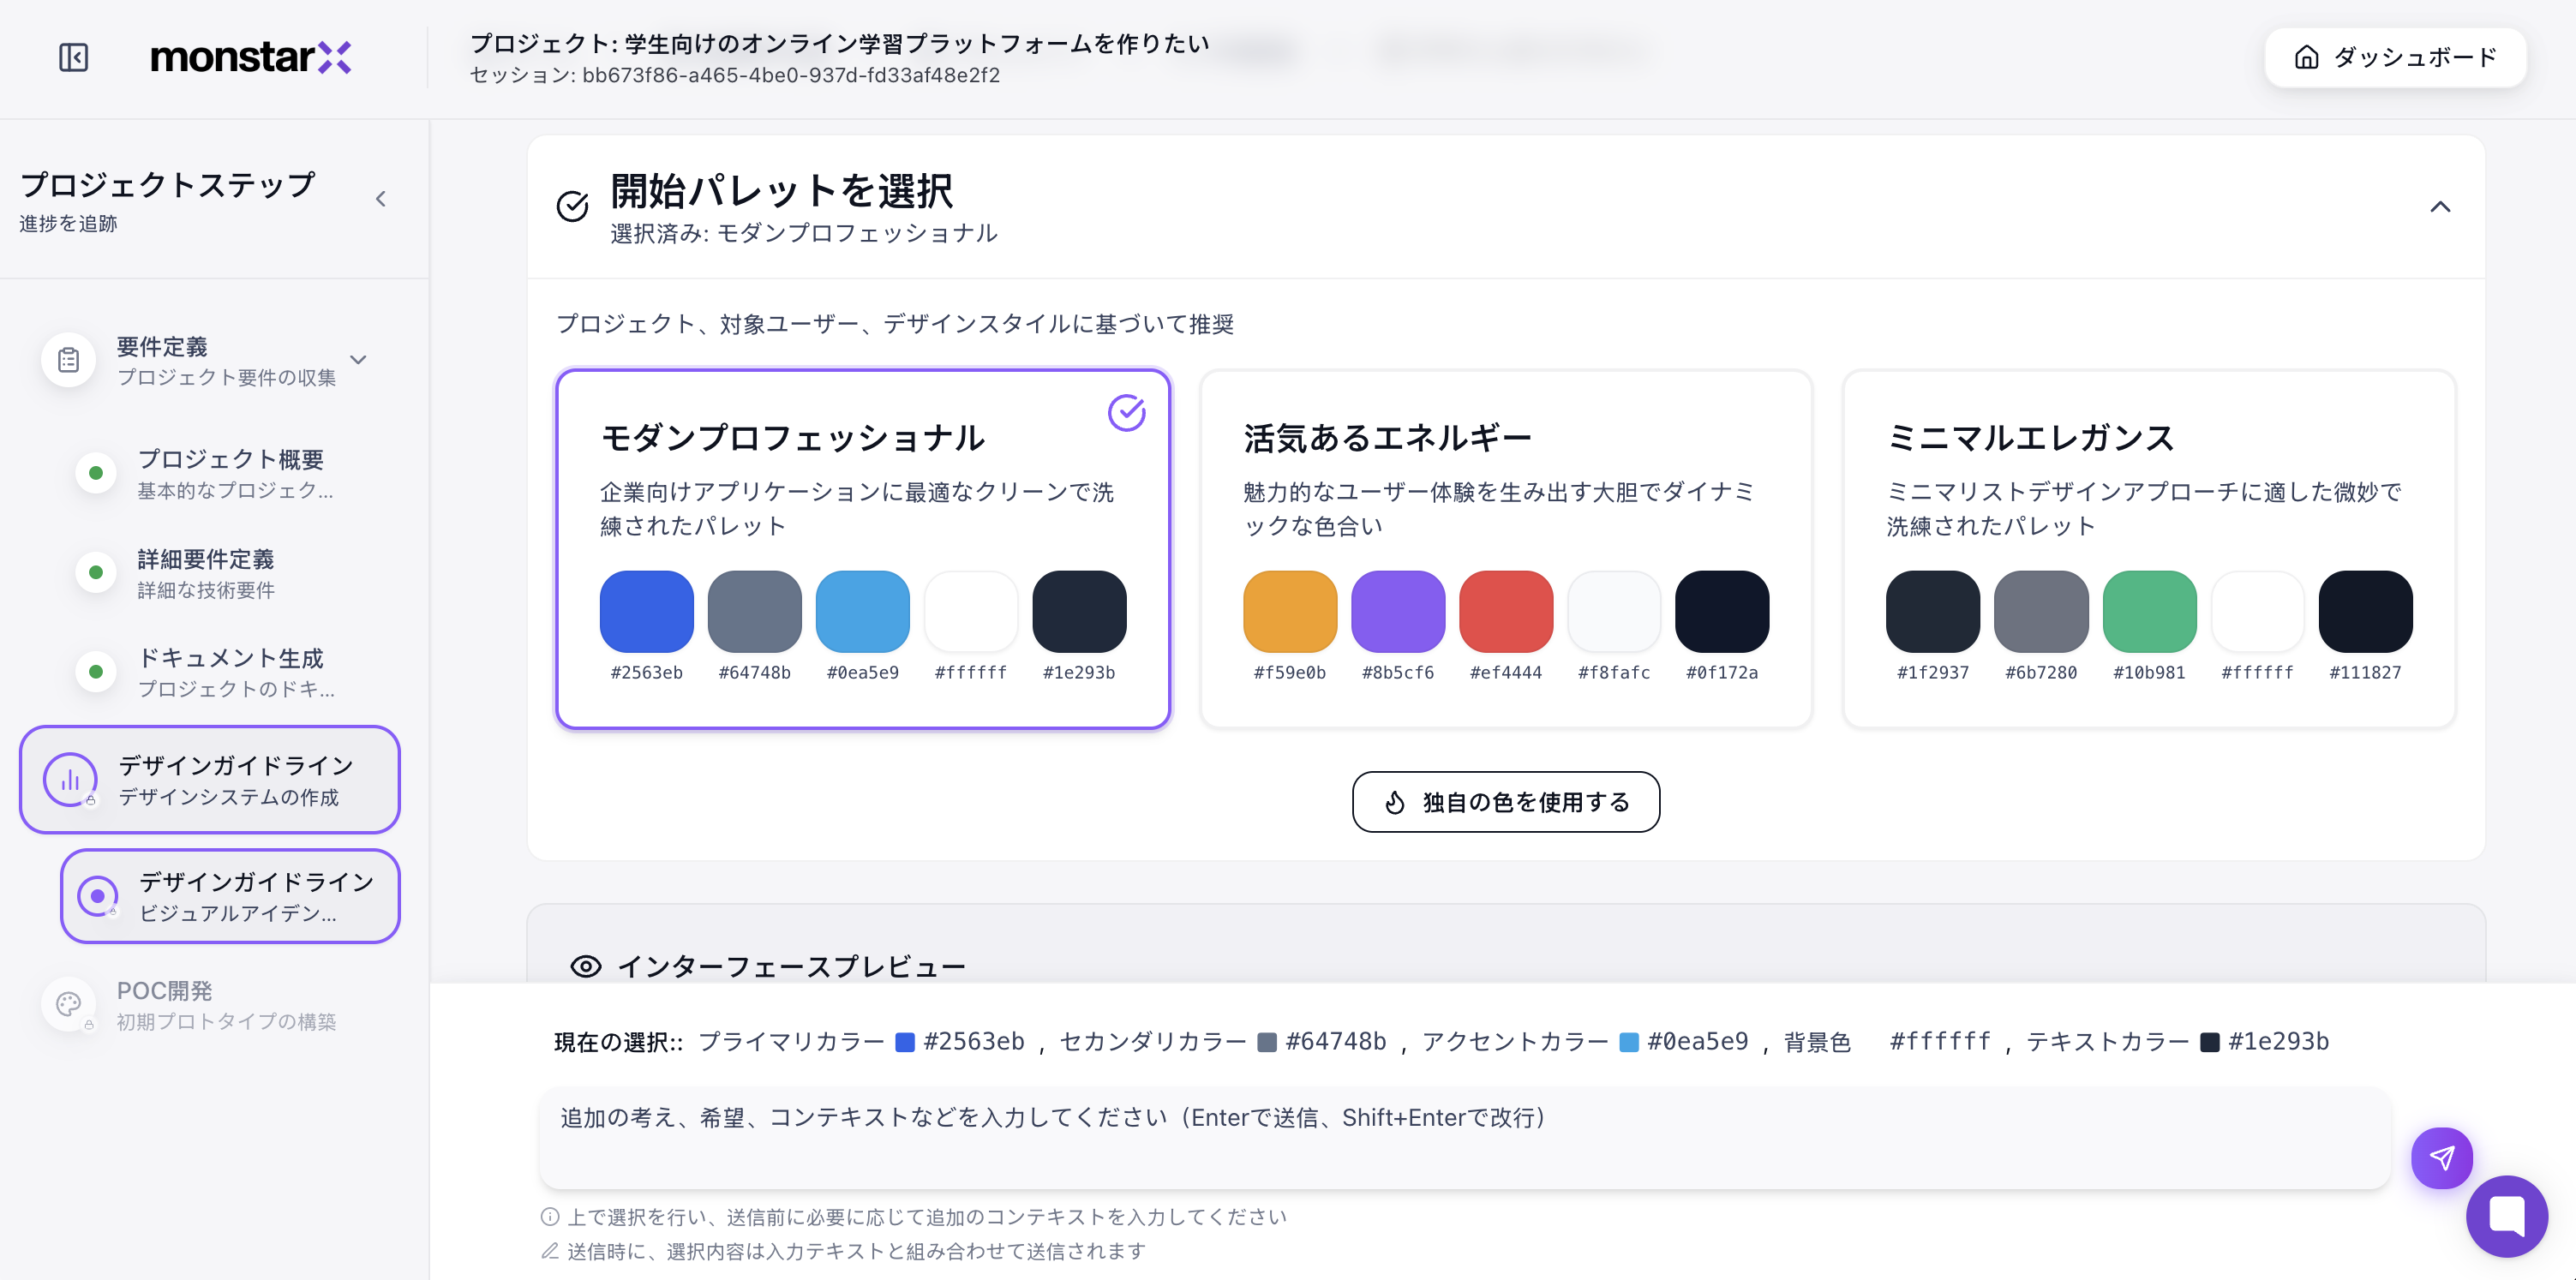Expand the 要件定義 section chevron
The width and height of the screenshot is (2576, 1280).
(x=359, y=360)
